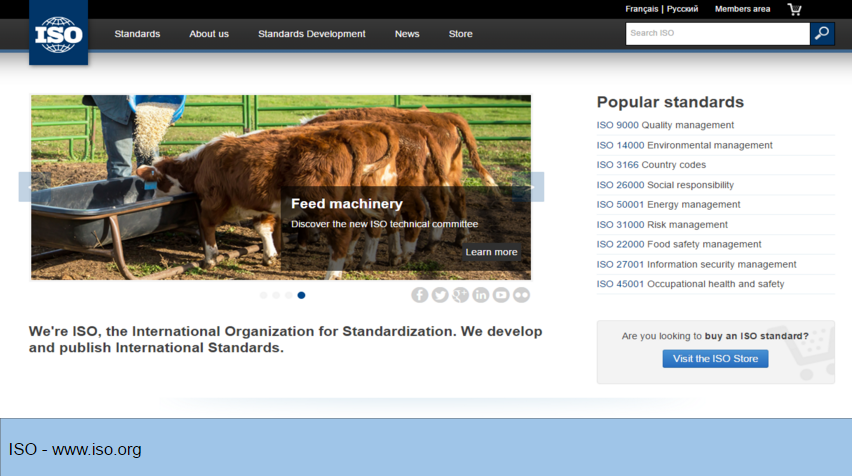Switch language to Français

point(642,9)
